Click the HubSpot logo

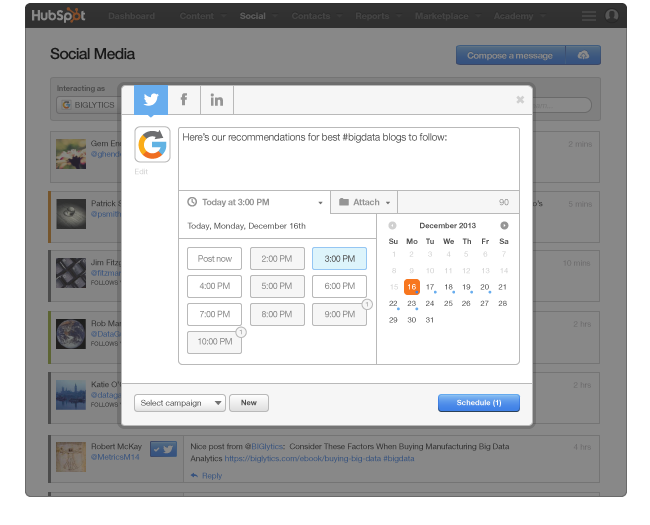(x=60, y=16)
